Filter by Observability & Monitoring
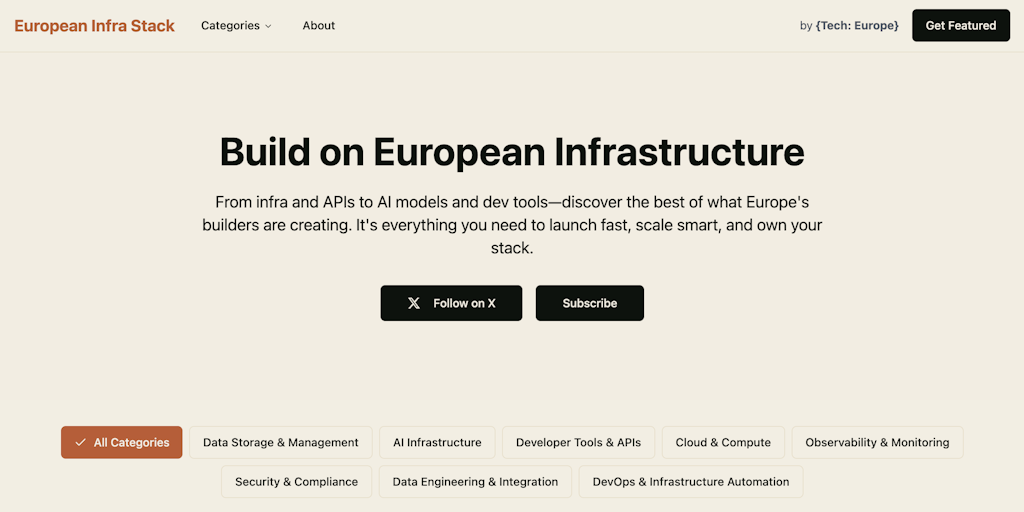 [877, 442]
